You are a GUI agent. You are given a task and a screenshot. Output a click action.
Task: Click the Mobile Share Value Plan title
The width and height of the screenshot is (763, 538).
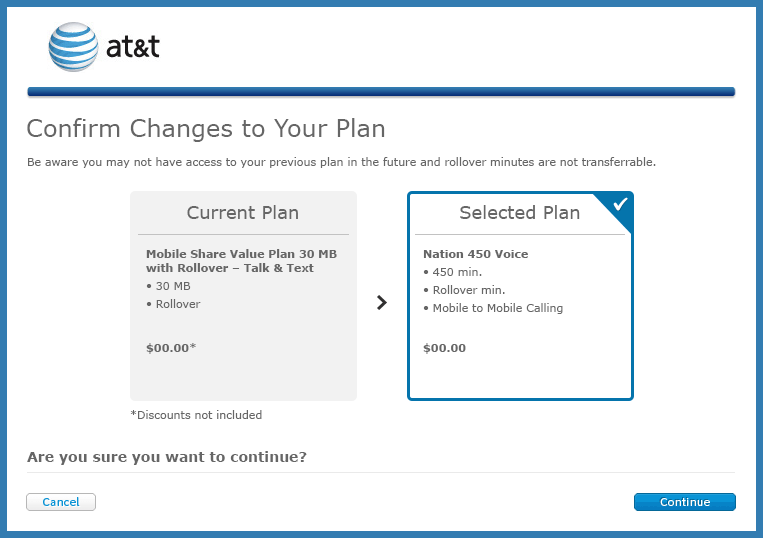(241, 261)
